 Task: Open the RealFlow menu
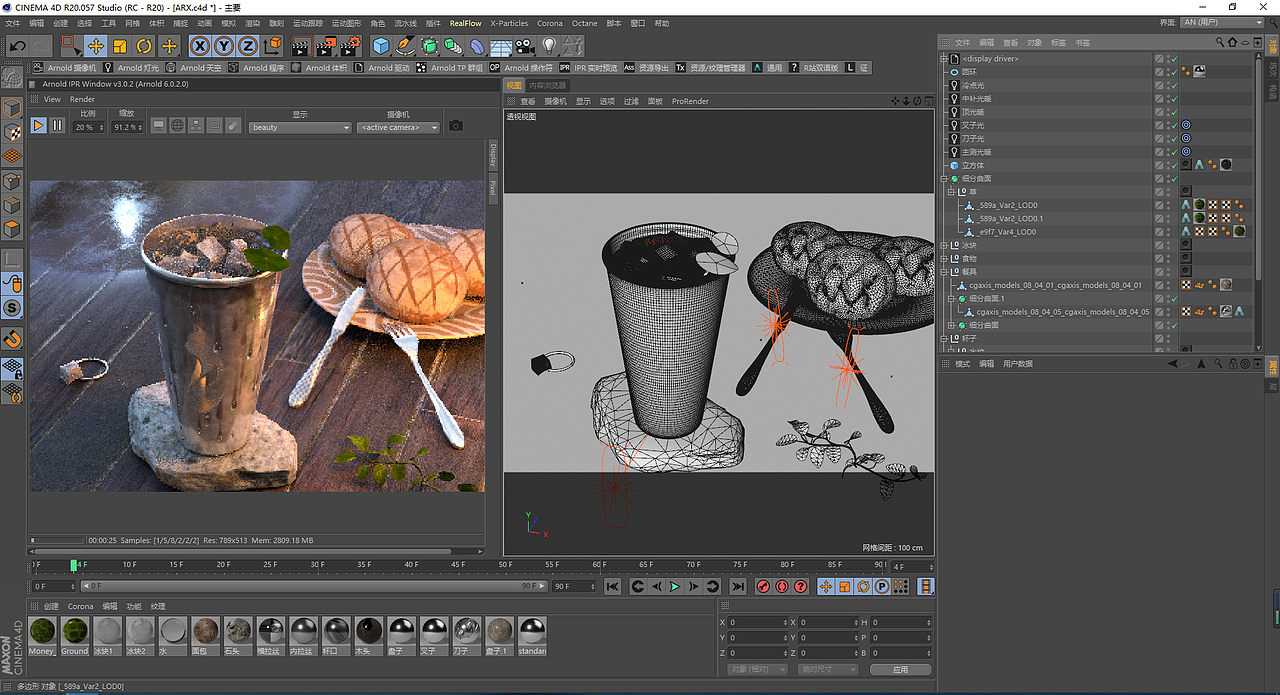pyautogui.click(x=465, y=23)
